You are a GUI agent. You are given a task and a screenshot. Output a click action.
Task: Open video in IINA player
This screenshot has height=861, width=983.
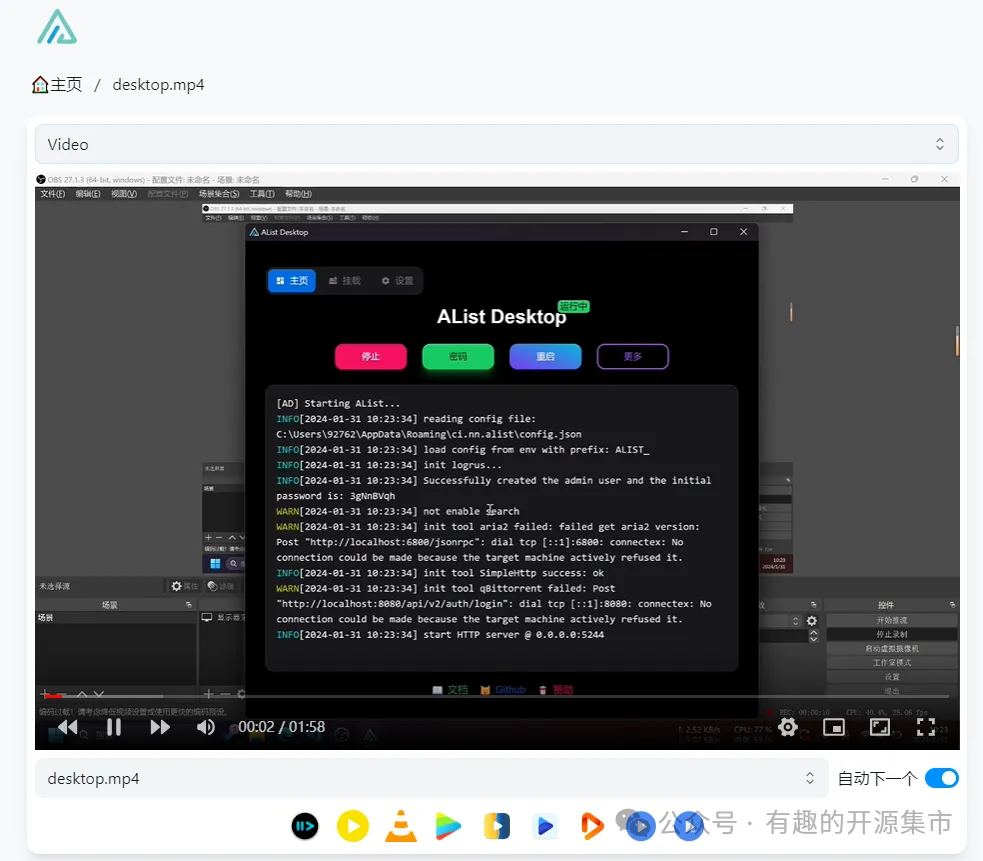click(305, 826)
